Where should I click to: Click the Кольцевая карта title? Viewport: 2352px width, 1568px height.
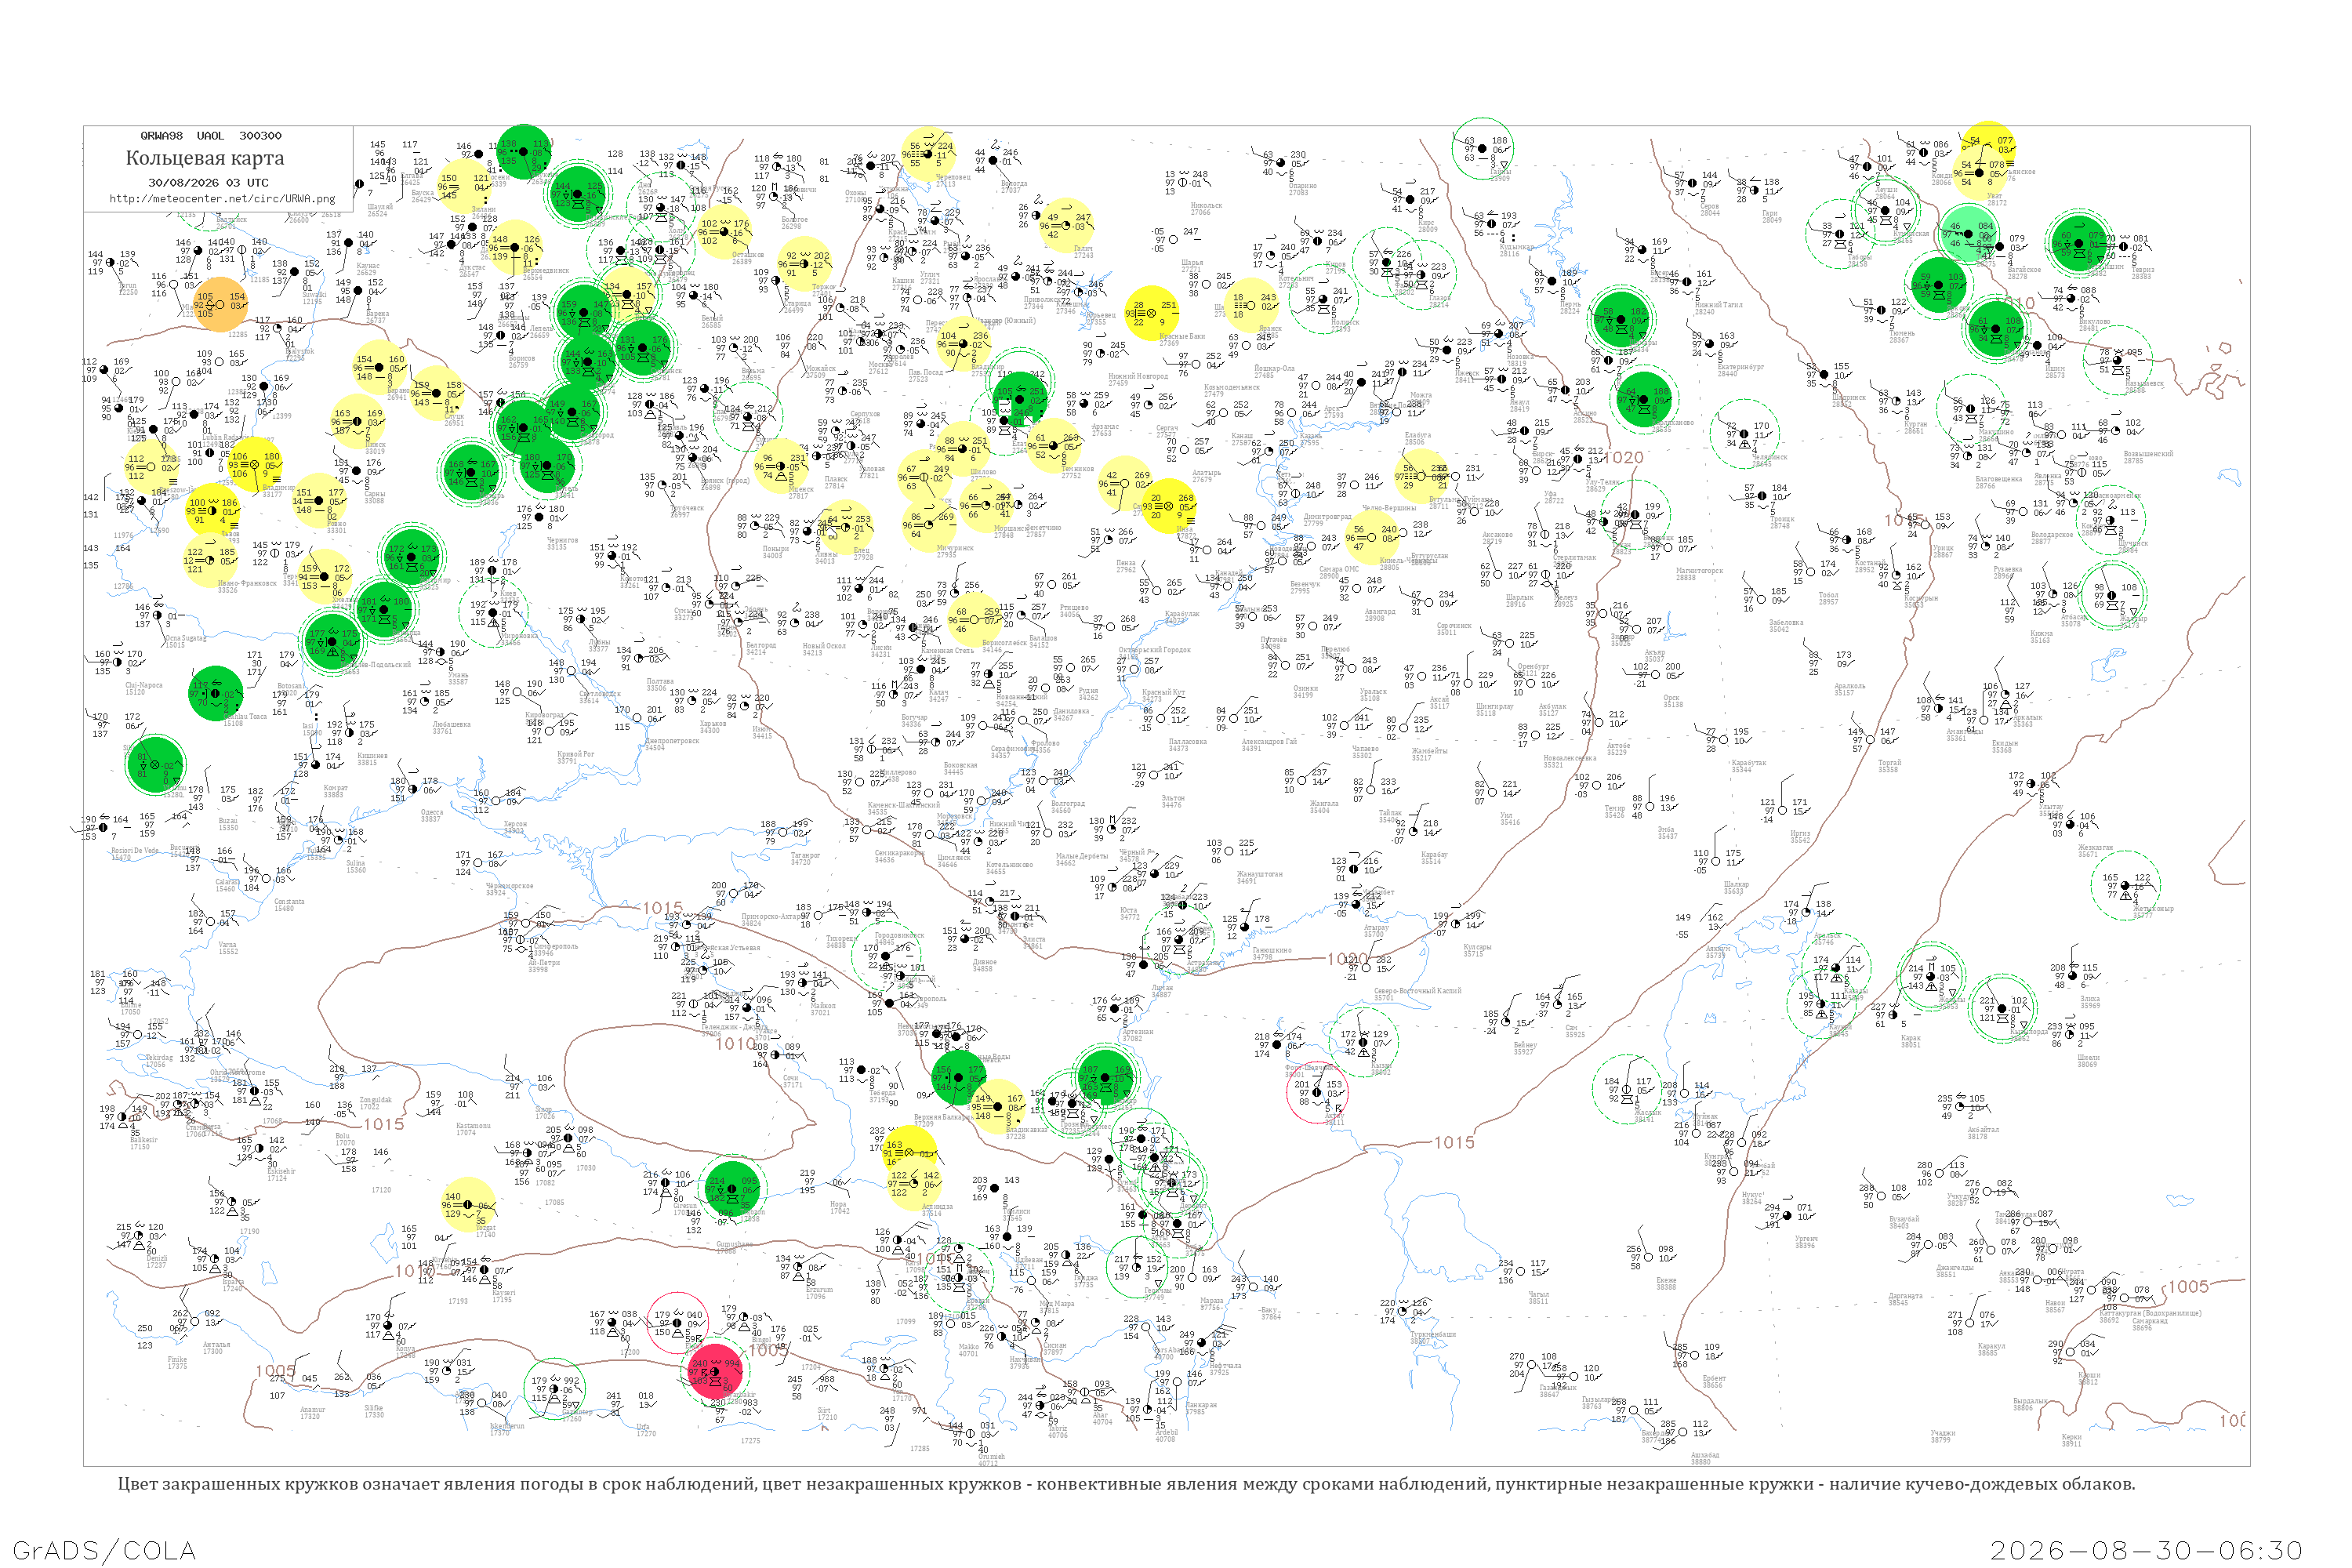(x=204, y=158)
